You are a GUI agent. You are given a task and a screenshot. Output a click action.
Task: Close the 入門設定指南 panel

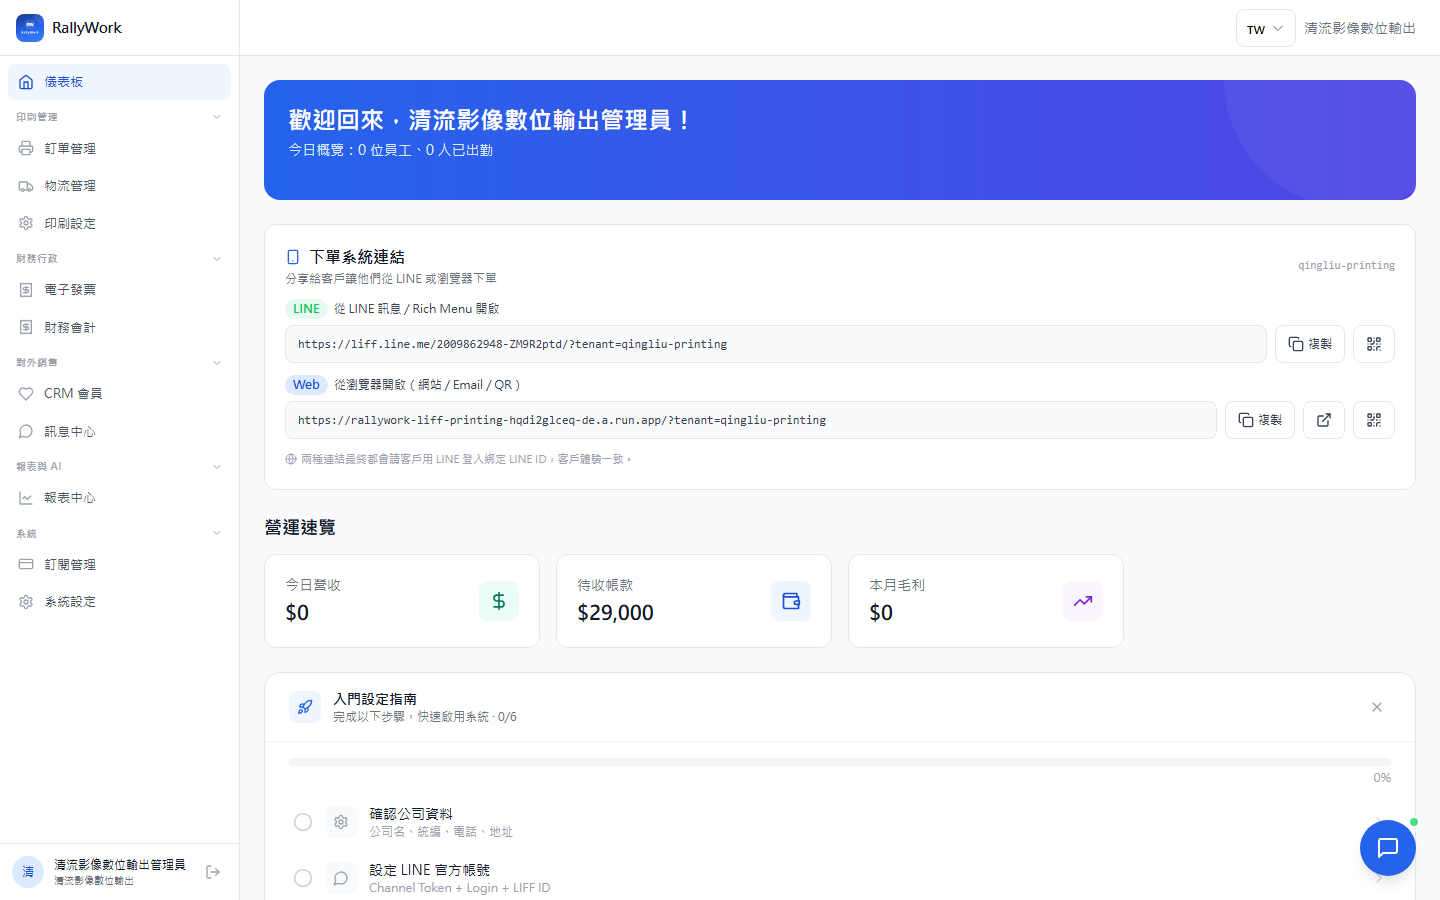pos(1377,707)
